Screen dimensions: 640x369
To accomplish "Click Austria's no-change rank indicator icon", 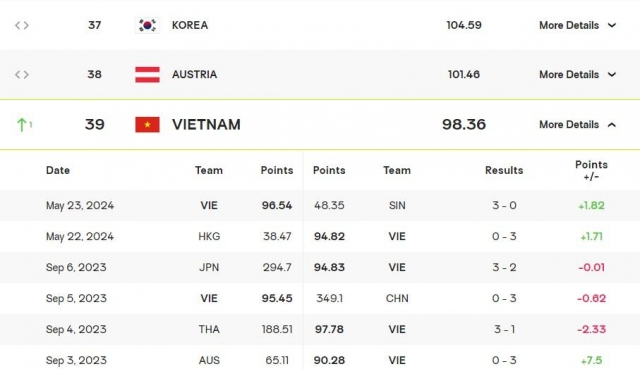I will [22, 75].
